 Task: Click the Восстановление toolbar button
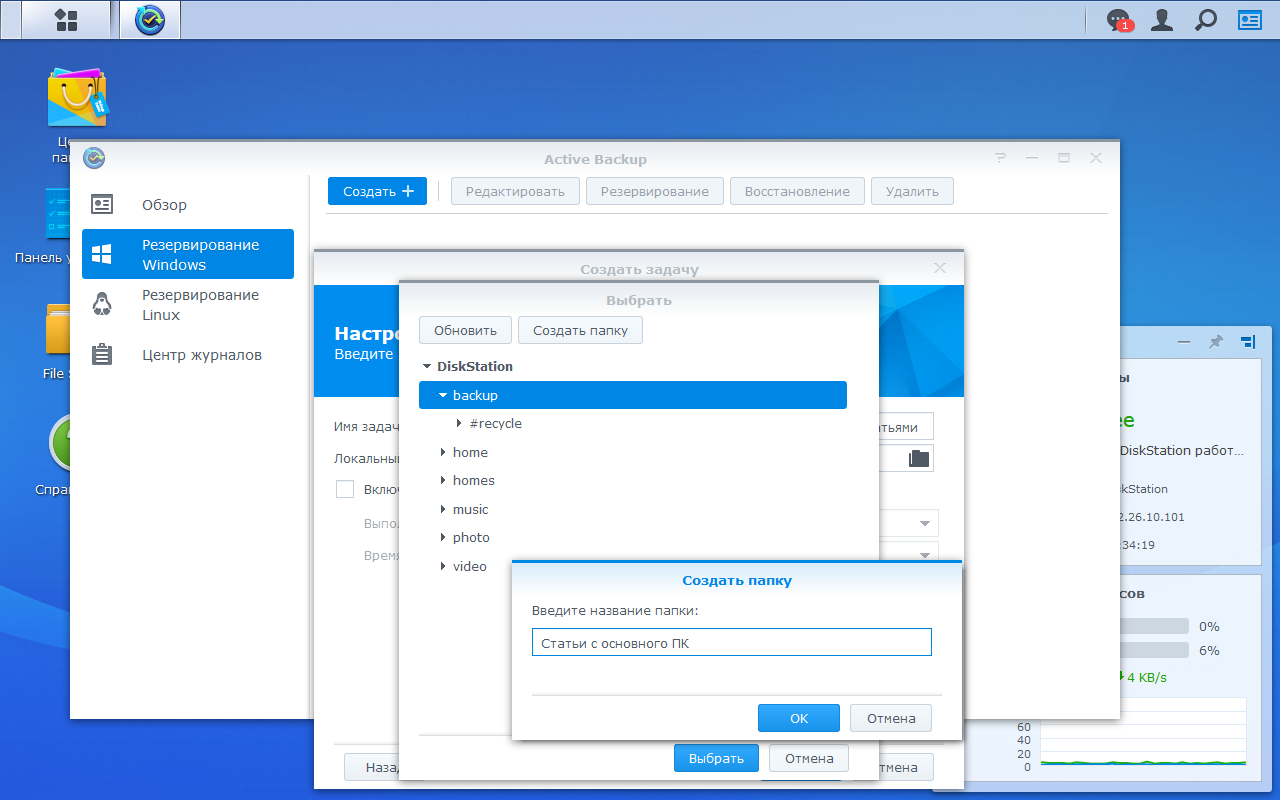(797, 191)
